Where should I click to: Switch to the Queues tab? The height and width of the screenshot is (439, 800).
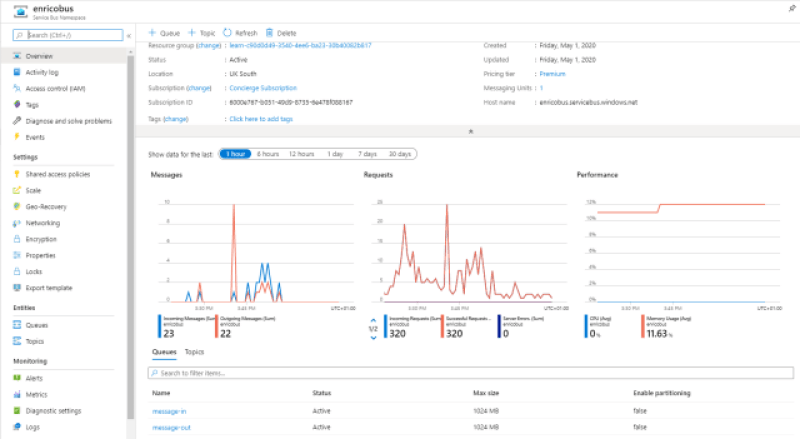pyautogui.click(x=164, y=352)
